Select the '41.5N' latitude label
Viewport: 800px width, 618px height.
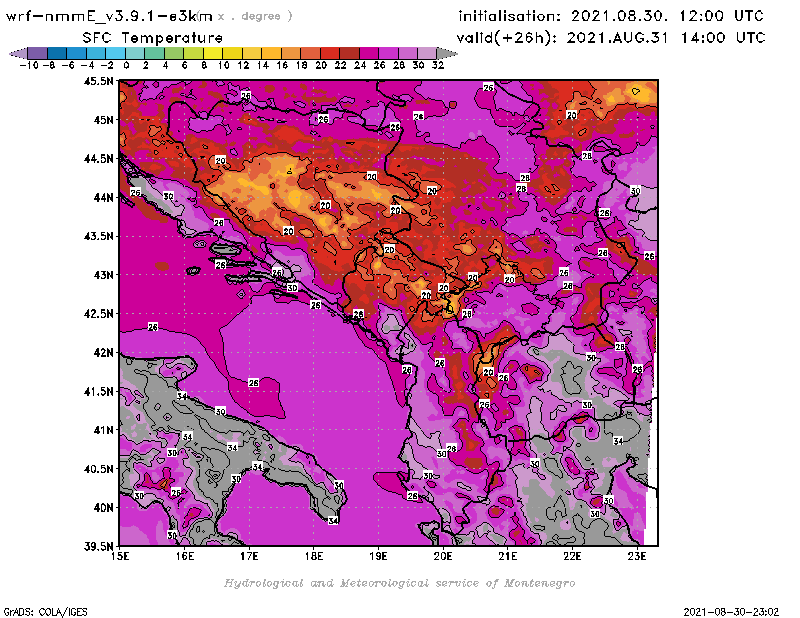(98, 391)
